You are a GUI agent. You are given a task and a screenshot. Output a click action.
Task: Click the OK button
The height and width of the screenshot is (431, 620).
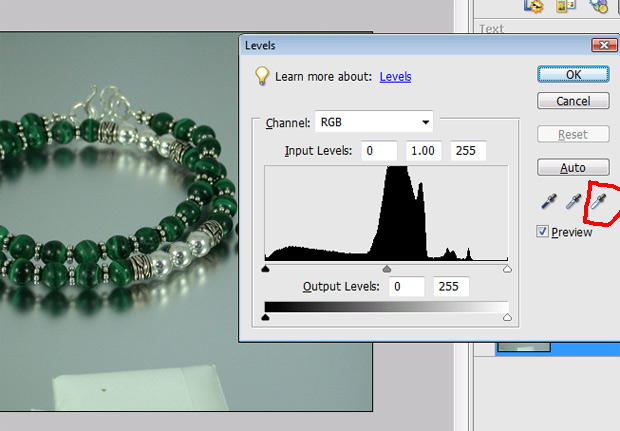point(573,74)
